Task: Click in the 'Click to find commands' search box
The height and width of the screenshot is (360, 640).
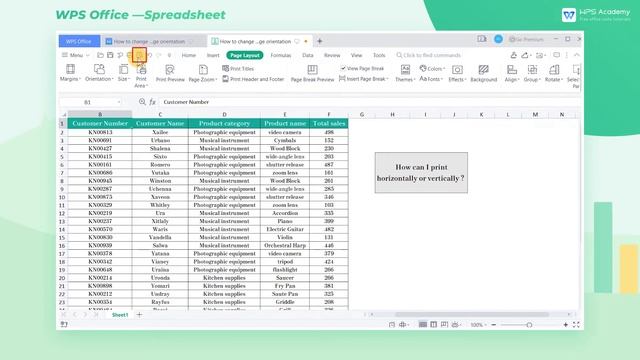Action: 429,55
